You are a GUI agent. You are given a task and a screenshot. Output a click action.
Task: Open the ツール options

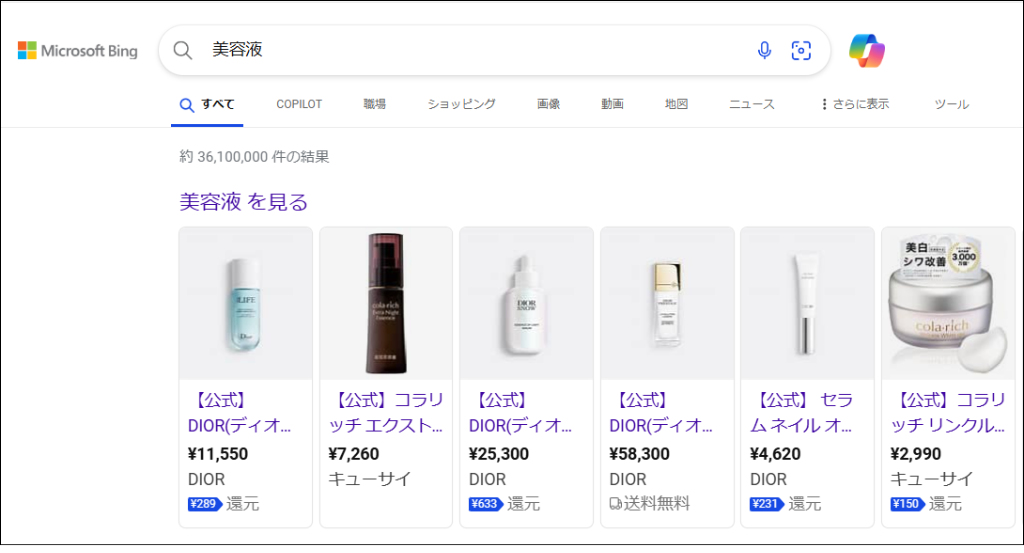point(952,104)
